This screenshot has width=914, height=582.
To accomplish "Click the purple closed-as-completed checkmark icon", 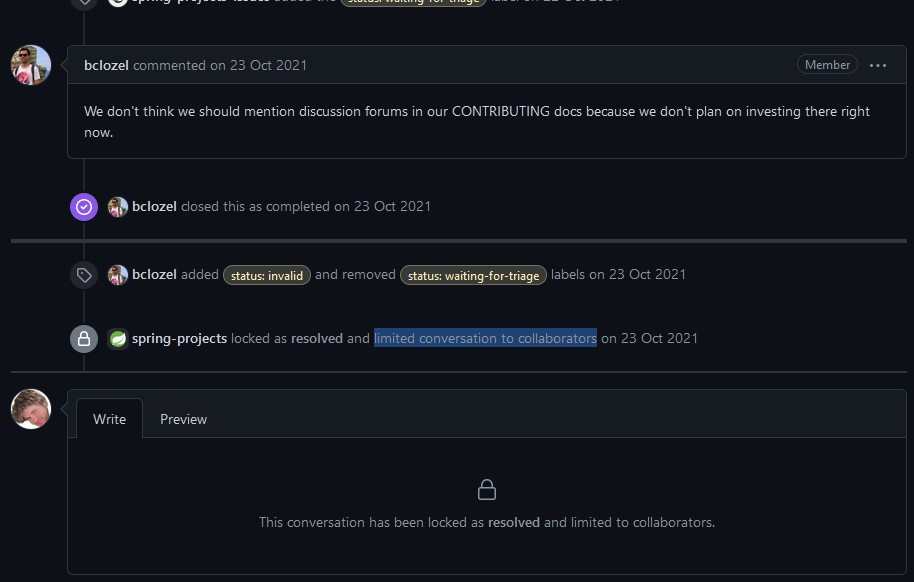I will coord(84,207).
